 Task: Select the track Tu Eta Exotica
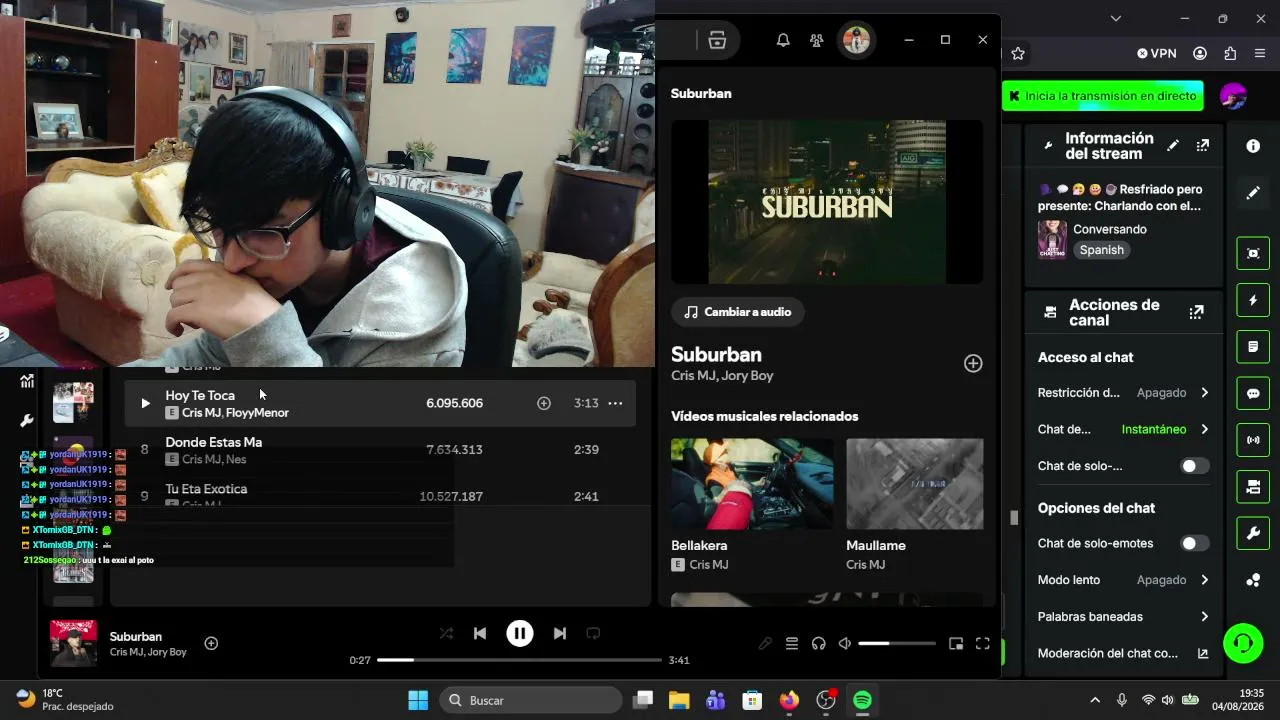coord(380,495)
